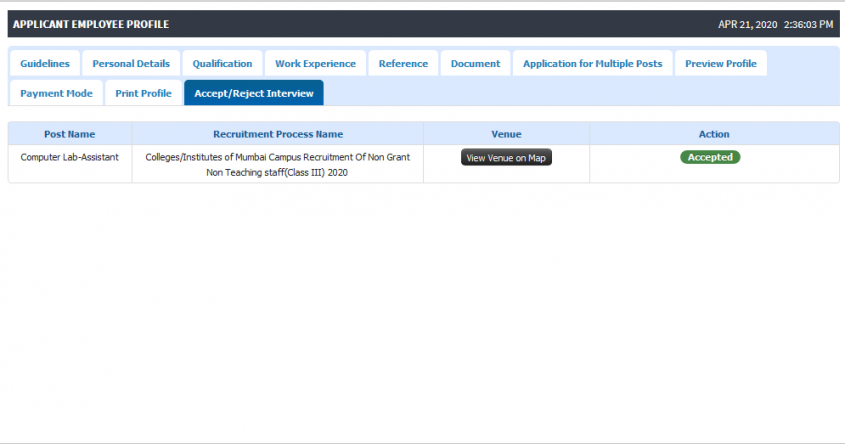Click View Venue on Map button

506,157
